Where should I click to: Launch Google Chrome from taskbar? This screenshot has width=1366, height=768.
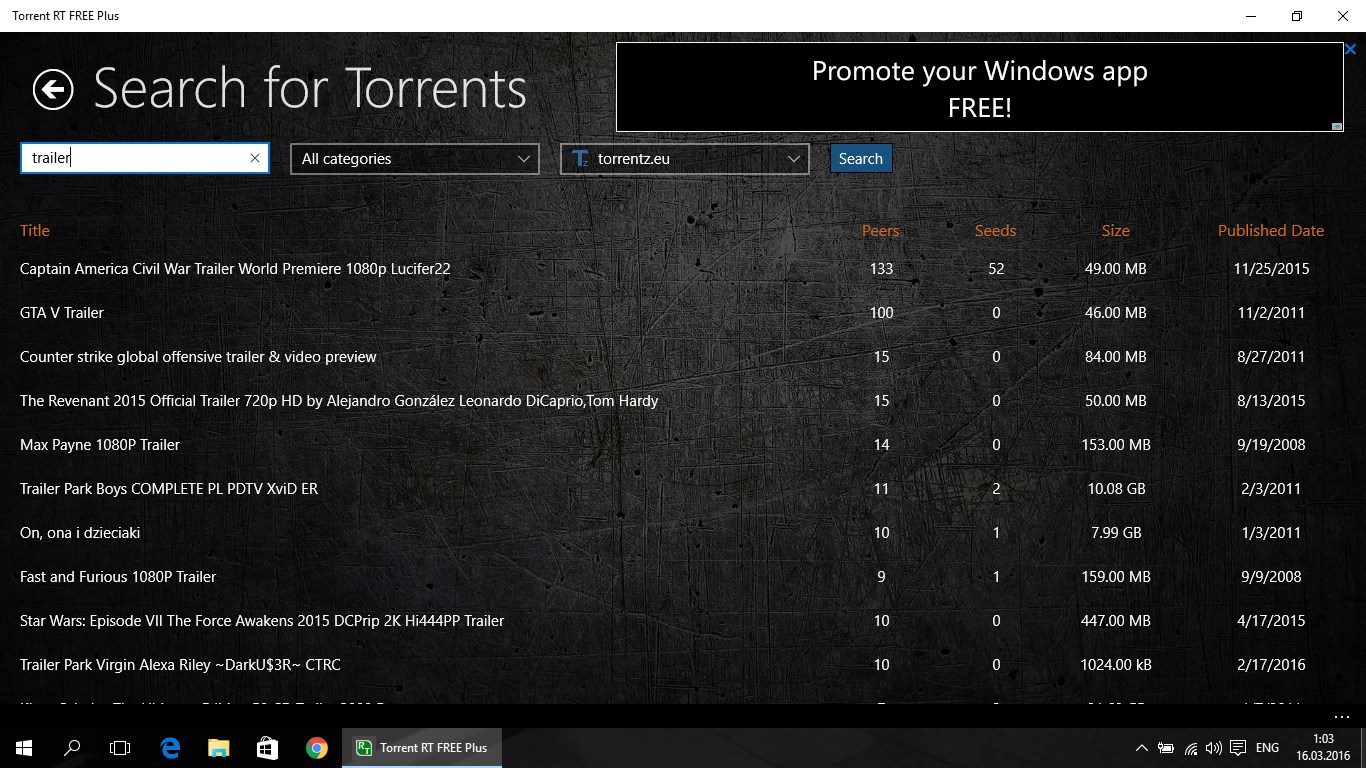tap(316, 747)
